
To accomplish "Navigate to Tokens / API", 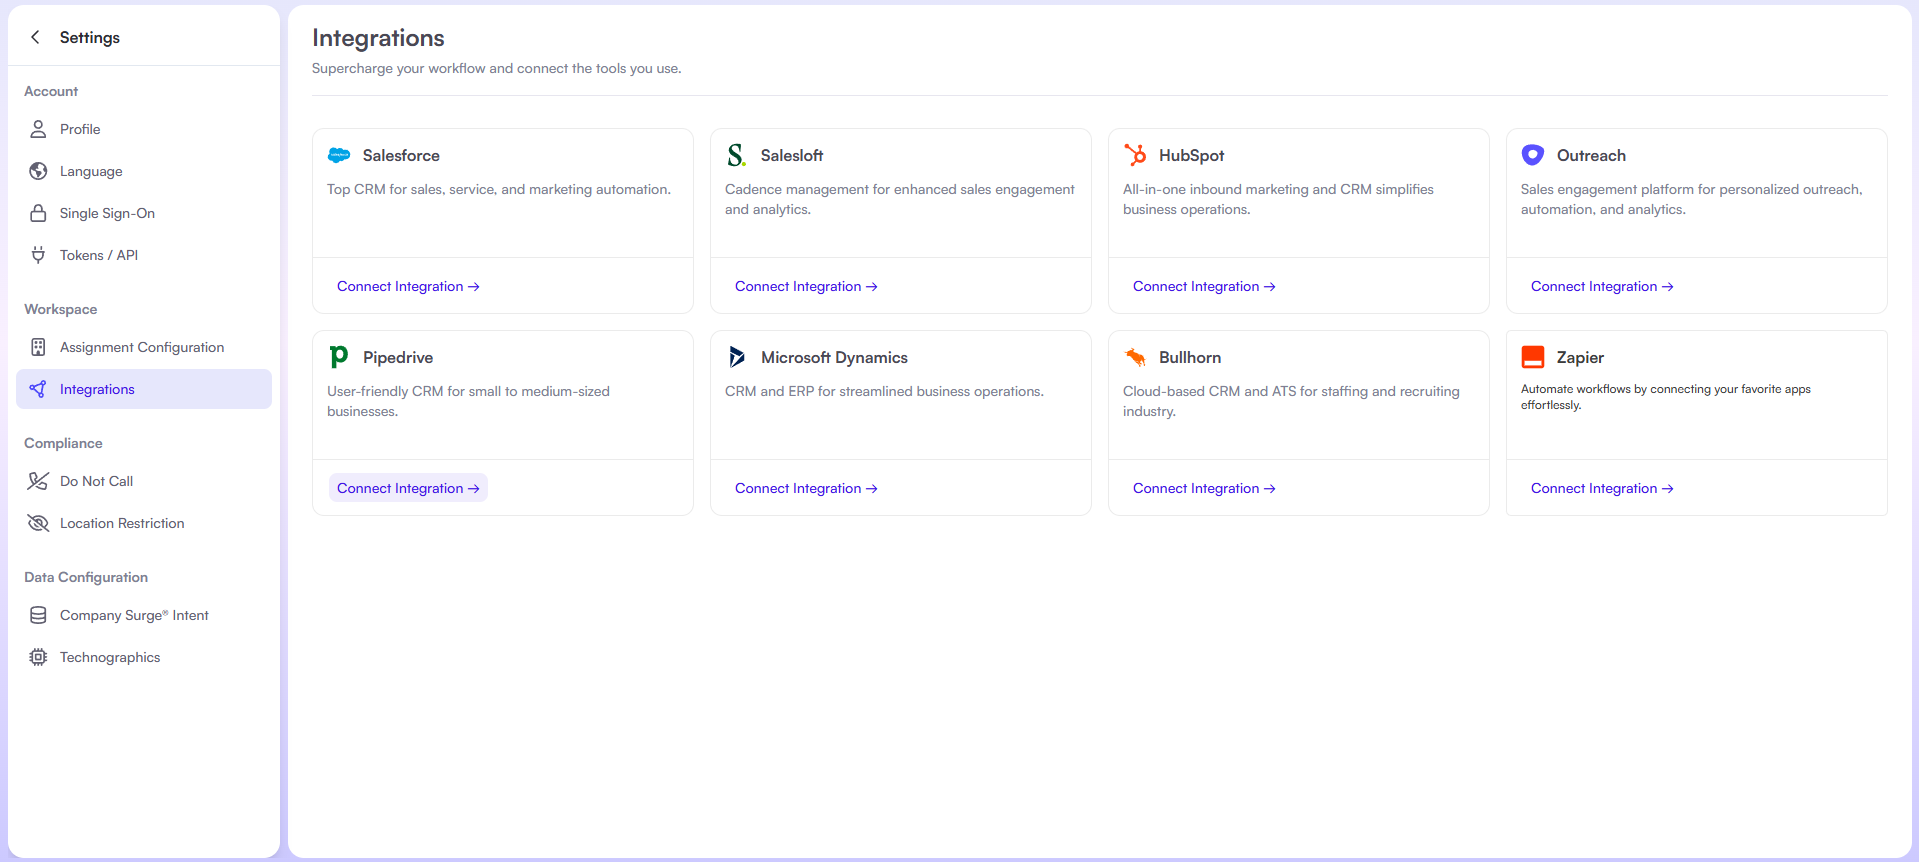I will click(x=99, y=255).
